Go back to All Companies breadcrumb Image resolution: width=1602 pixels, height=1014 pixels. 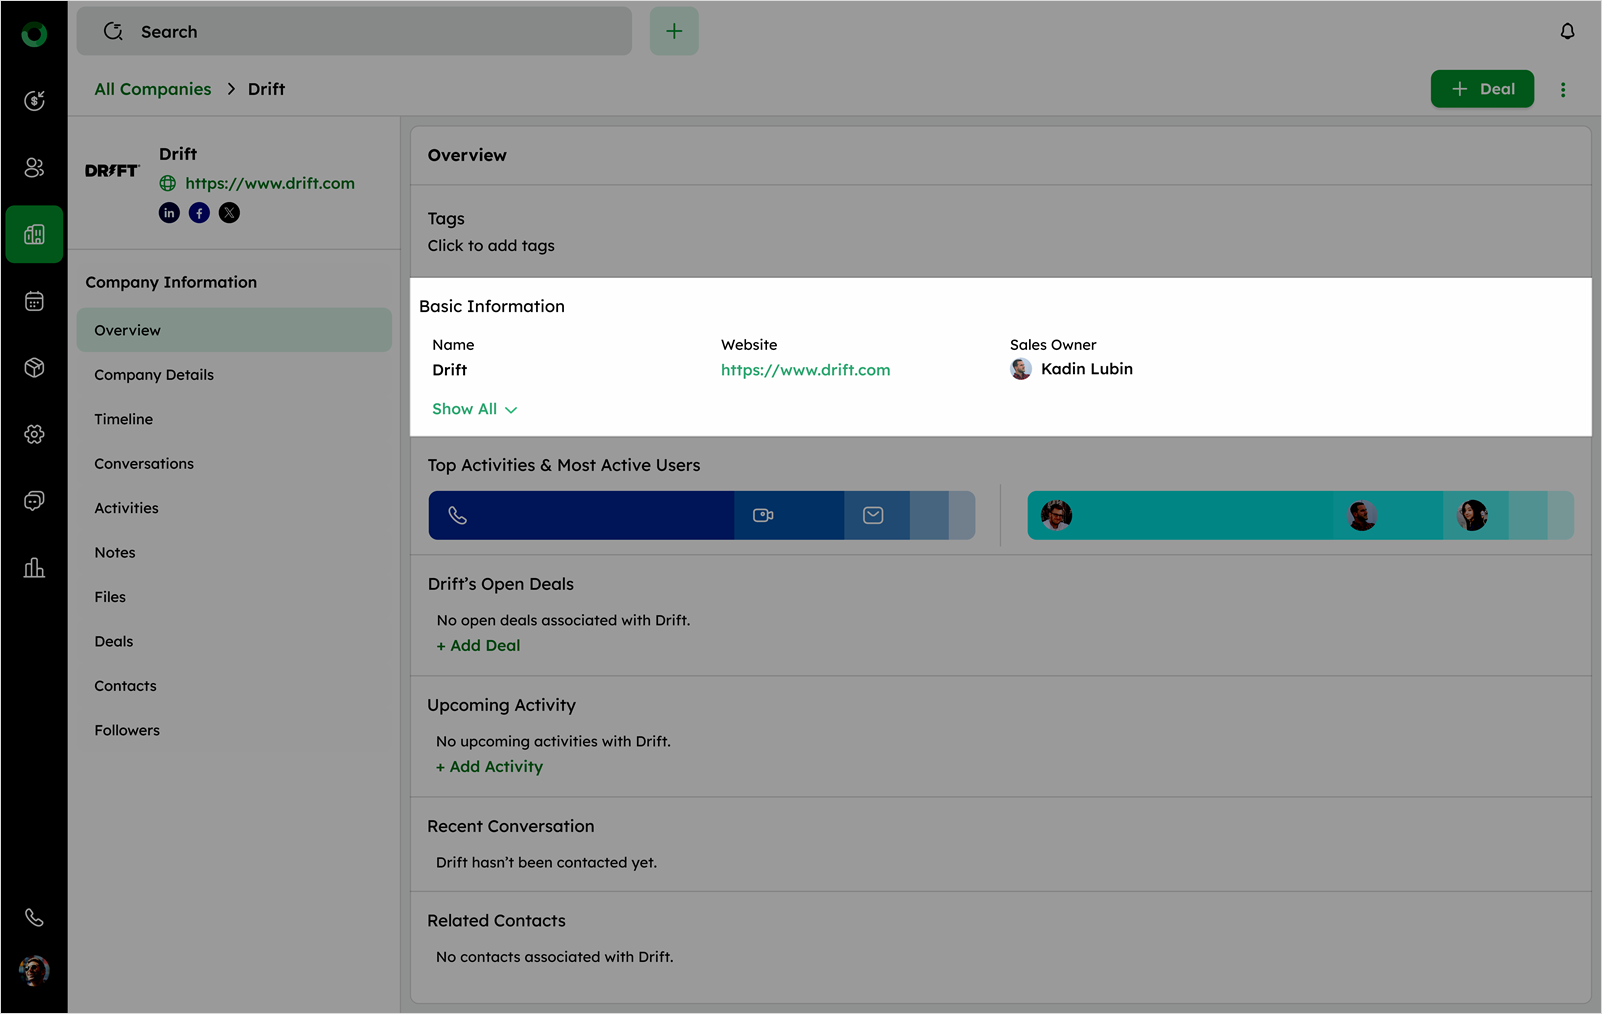pyautogui.click(x=153, y=89)
